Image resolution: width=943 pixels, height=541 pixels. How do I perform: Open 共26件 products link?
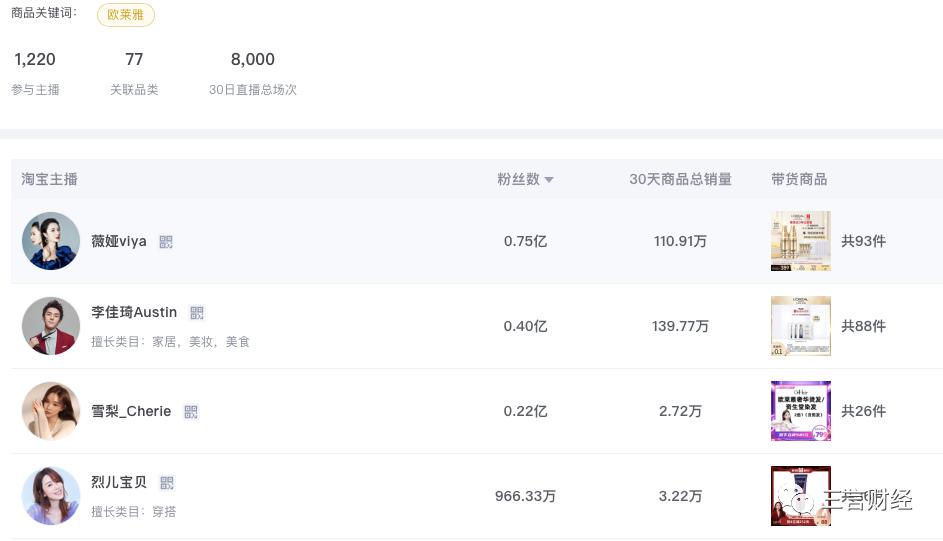(x=863, y=411)
